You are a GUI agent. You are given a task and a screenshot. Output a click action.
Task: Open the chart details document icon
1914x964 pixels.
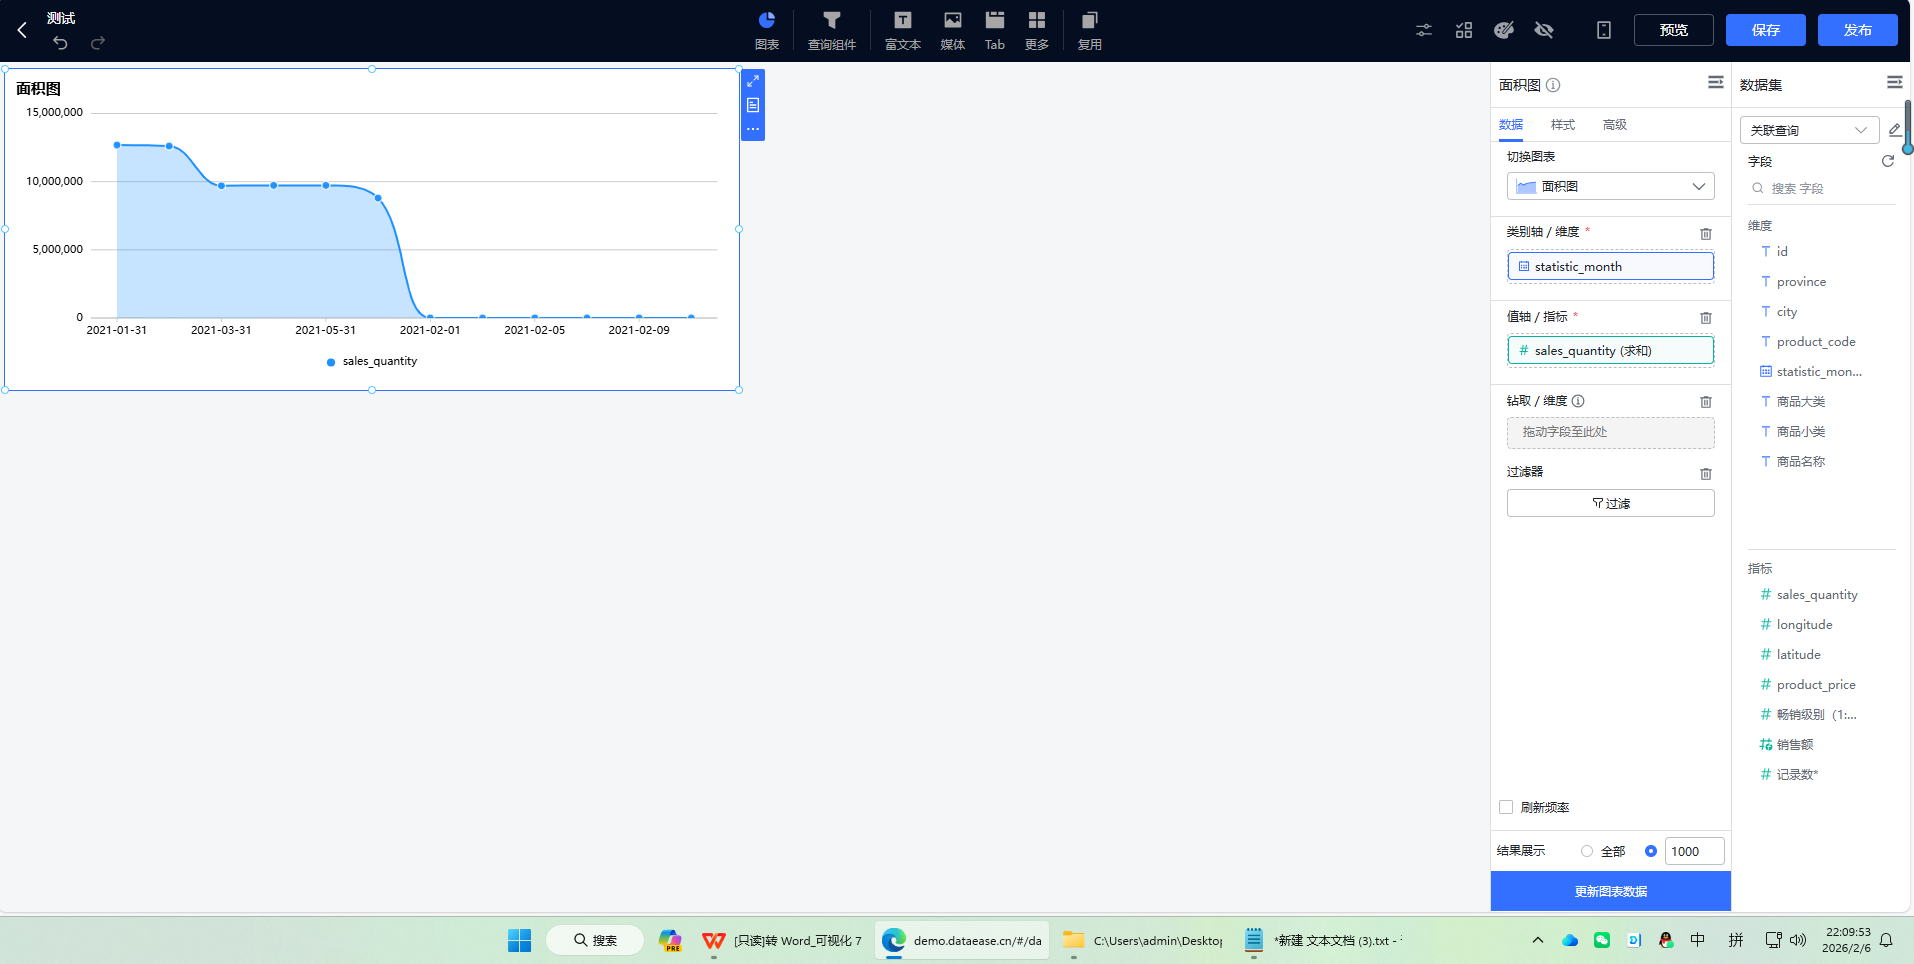coord(753,105)
